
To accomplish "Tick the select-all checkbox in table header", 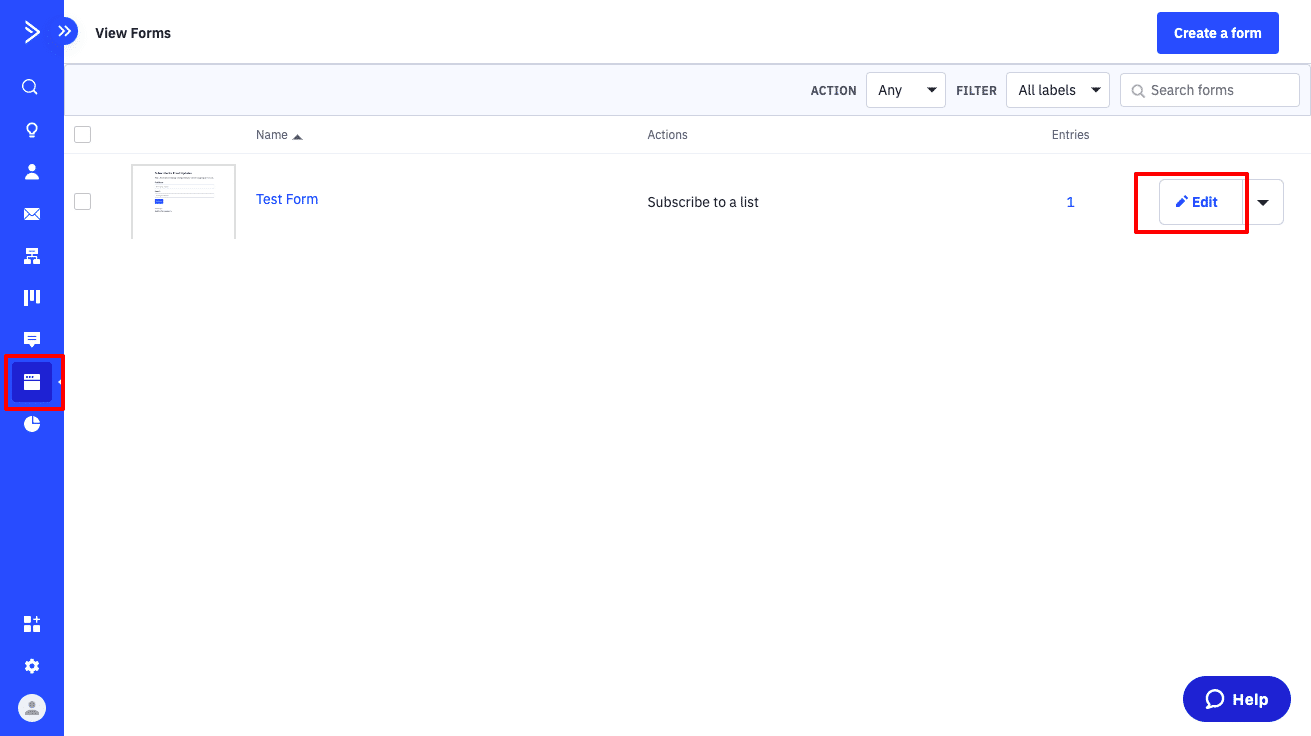I will [83, 134].
